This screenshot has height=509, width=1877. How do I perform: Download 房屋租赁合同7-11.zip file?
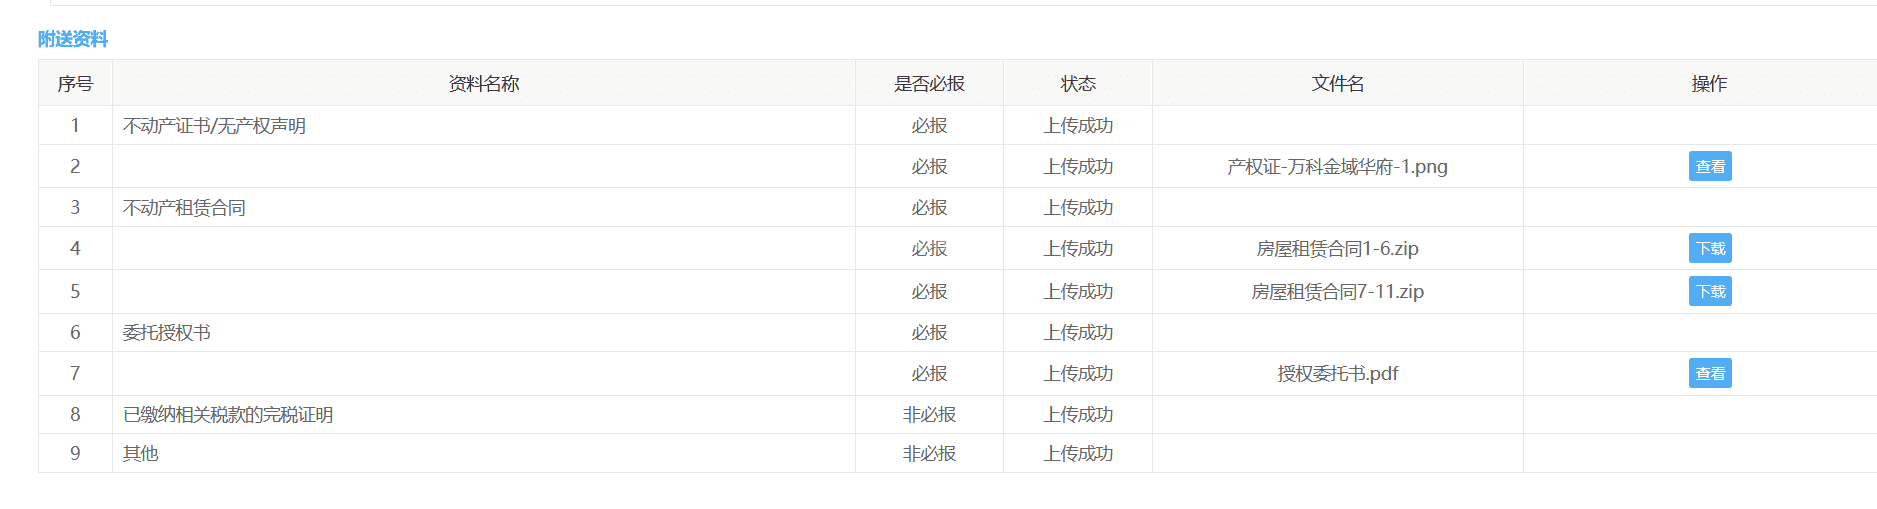pos(1709,291)
